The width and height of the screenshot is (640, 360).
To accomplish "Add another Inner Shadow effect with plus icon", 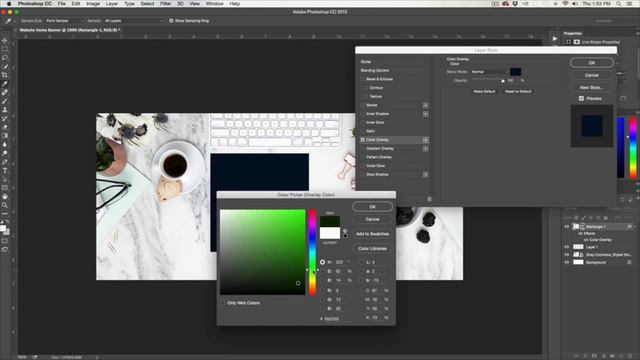I will [425, 114].
